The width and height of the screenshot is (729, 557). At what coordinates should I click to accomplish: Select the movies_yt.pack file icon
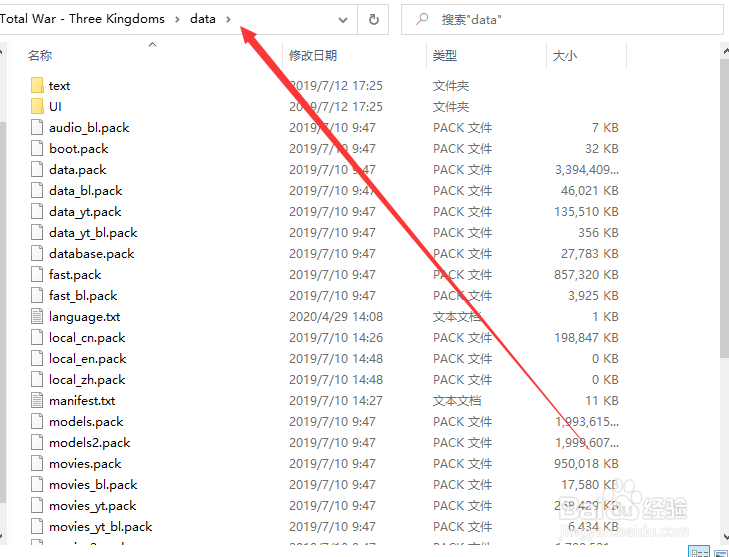tap(37, 505)
